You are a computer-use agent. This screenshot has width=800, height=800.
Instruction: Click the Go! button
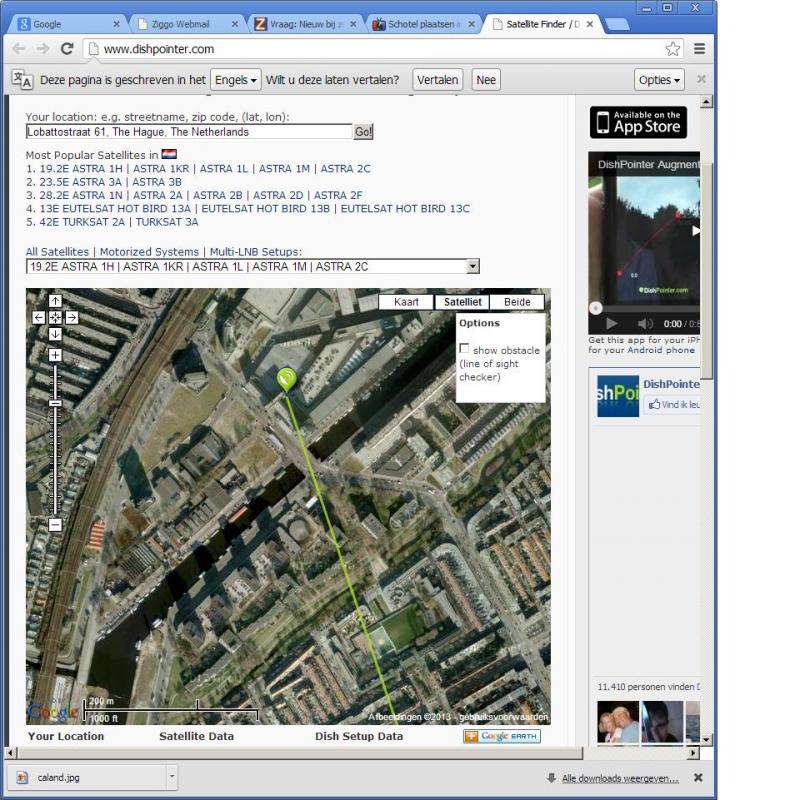[x=363, y=132]
